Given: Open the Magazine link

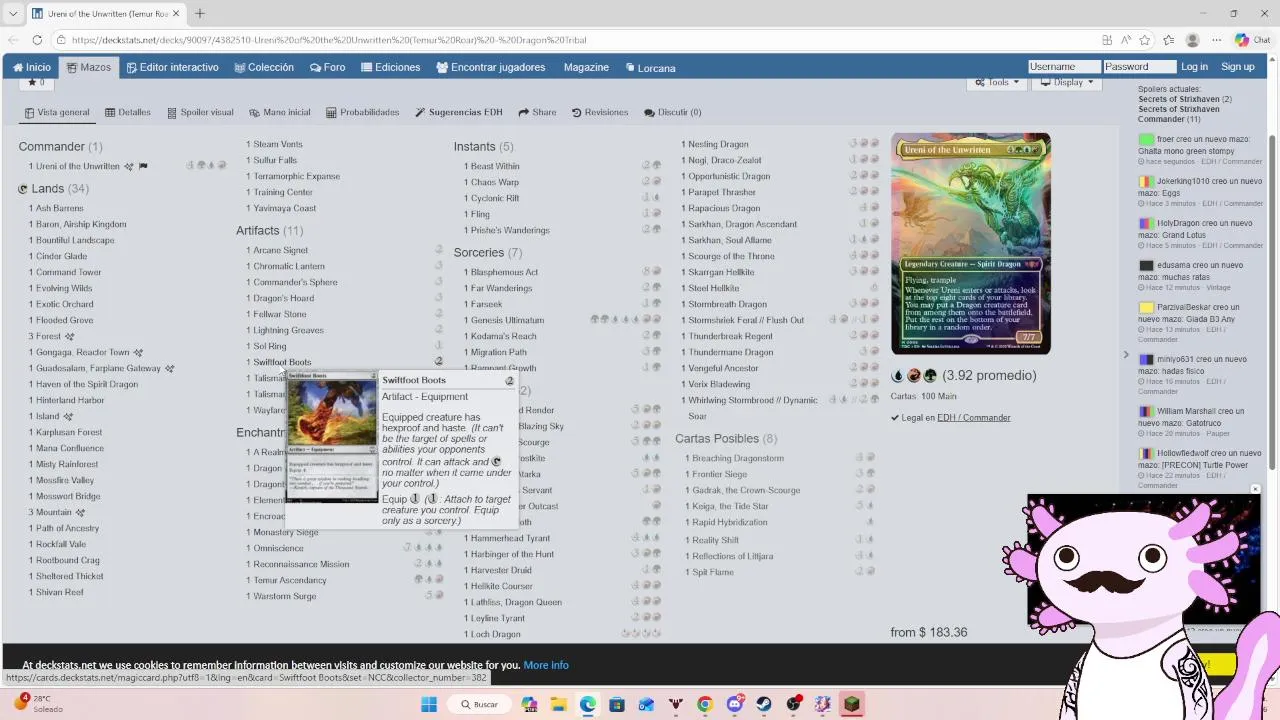Looking at the screenshot, I should 586,67.
